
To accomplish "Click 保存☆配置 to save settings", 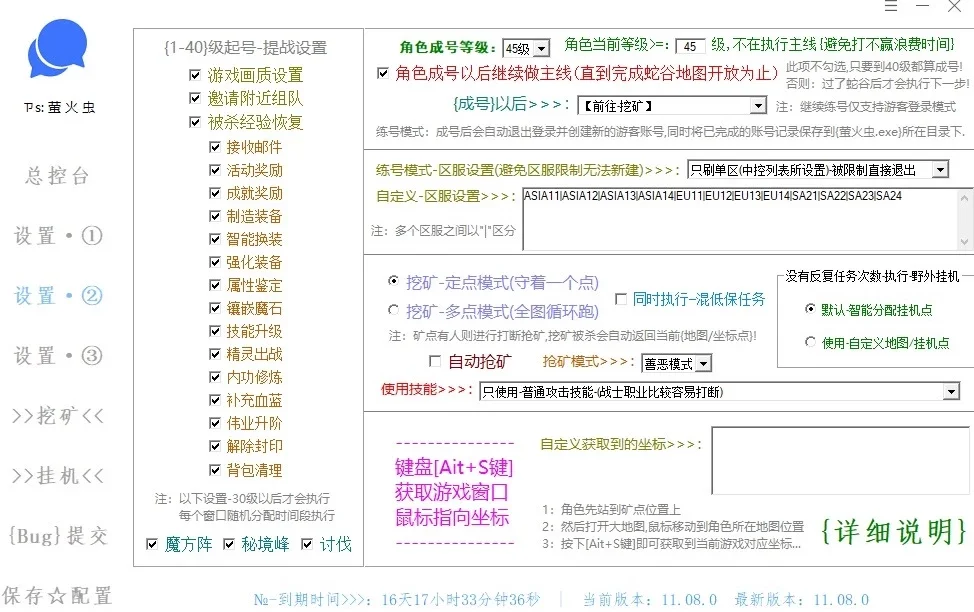I will pyautogui.click(x=57, y=596).
